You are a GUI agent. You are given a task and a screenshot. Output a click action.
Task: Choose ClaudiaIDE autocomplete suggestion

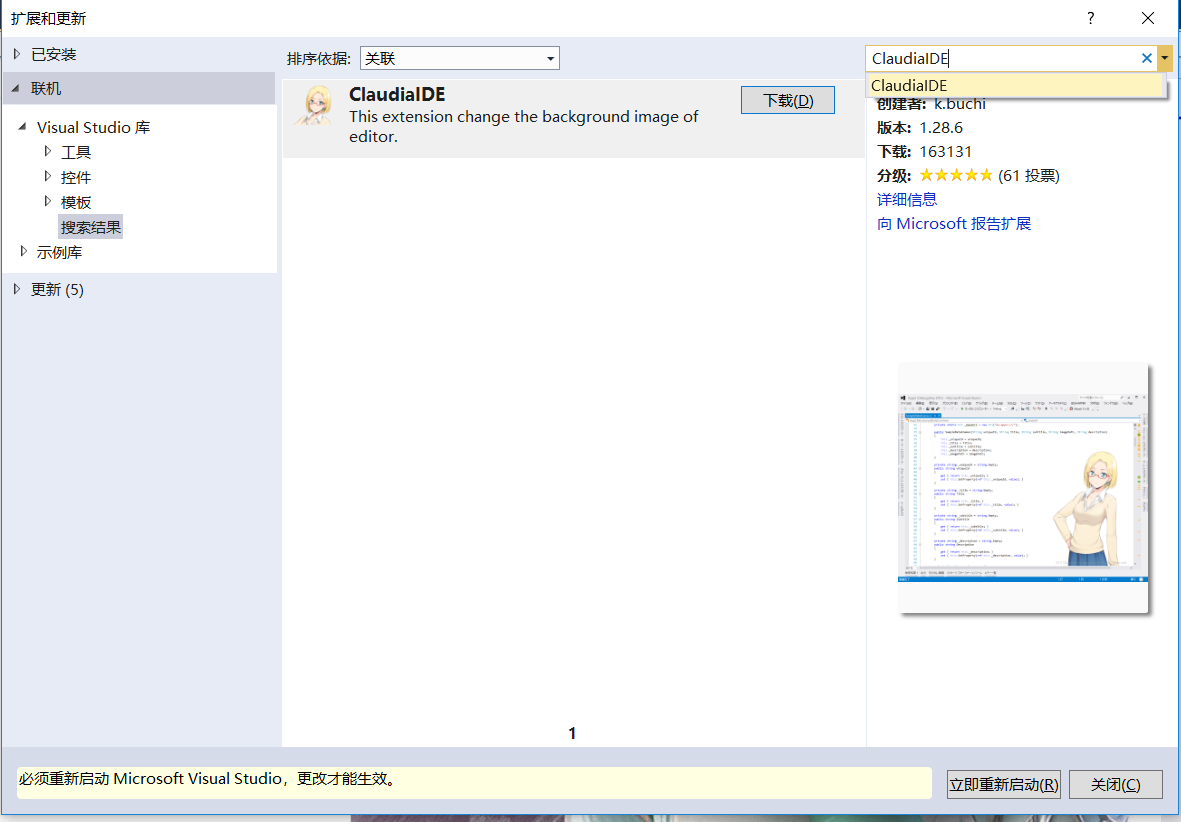[x=1015, y=85]
